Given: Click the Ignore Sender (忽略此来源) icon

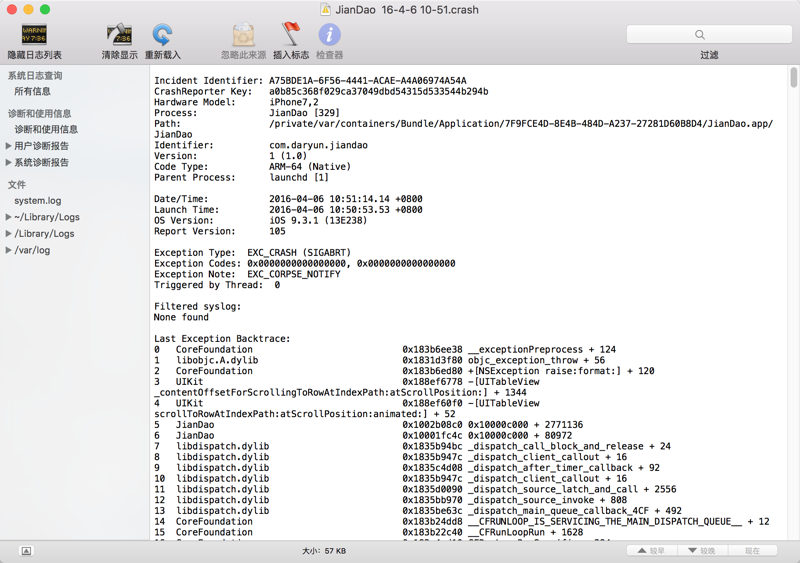Looking at the screenshot, I should point(243,35).
